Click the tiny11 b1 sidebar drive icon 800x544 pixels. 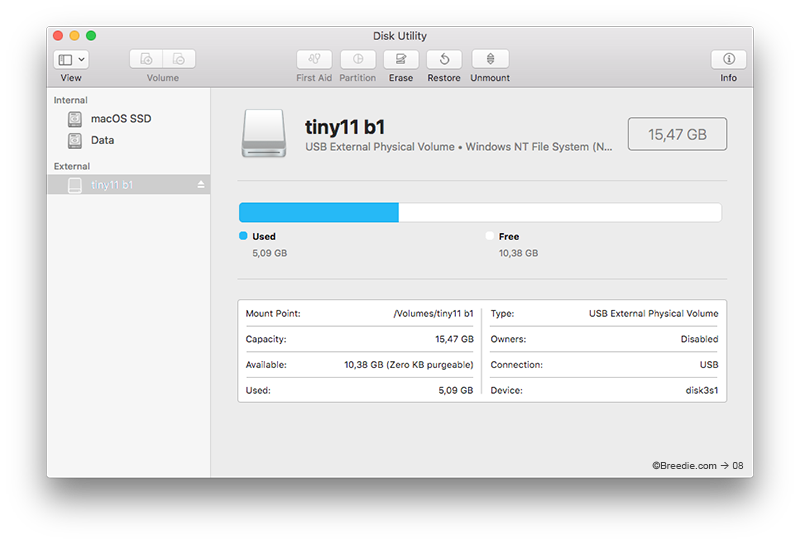tap(75, 185)
